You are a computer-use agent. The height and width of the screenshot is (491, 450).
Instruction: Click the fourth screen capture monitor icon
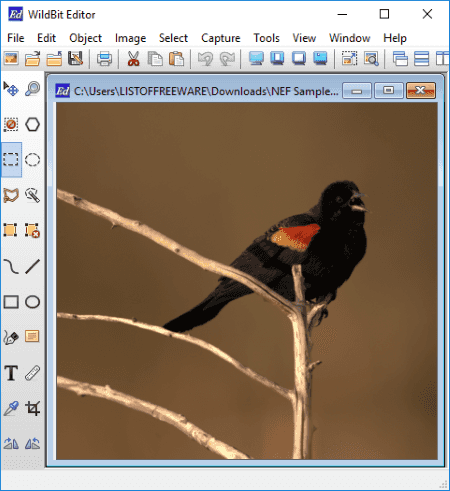[x=320, y=59]
